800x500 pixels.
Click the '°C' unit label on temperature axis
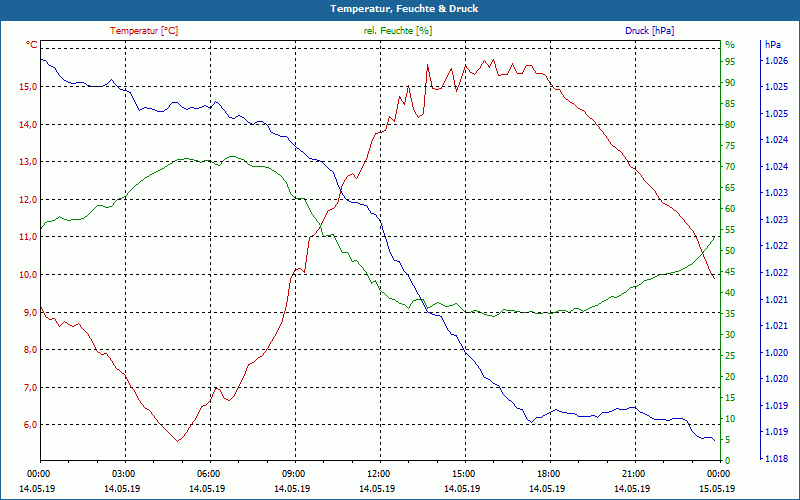tap(32, 45)
